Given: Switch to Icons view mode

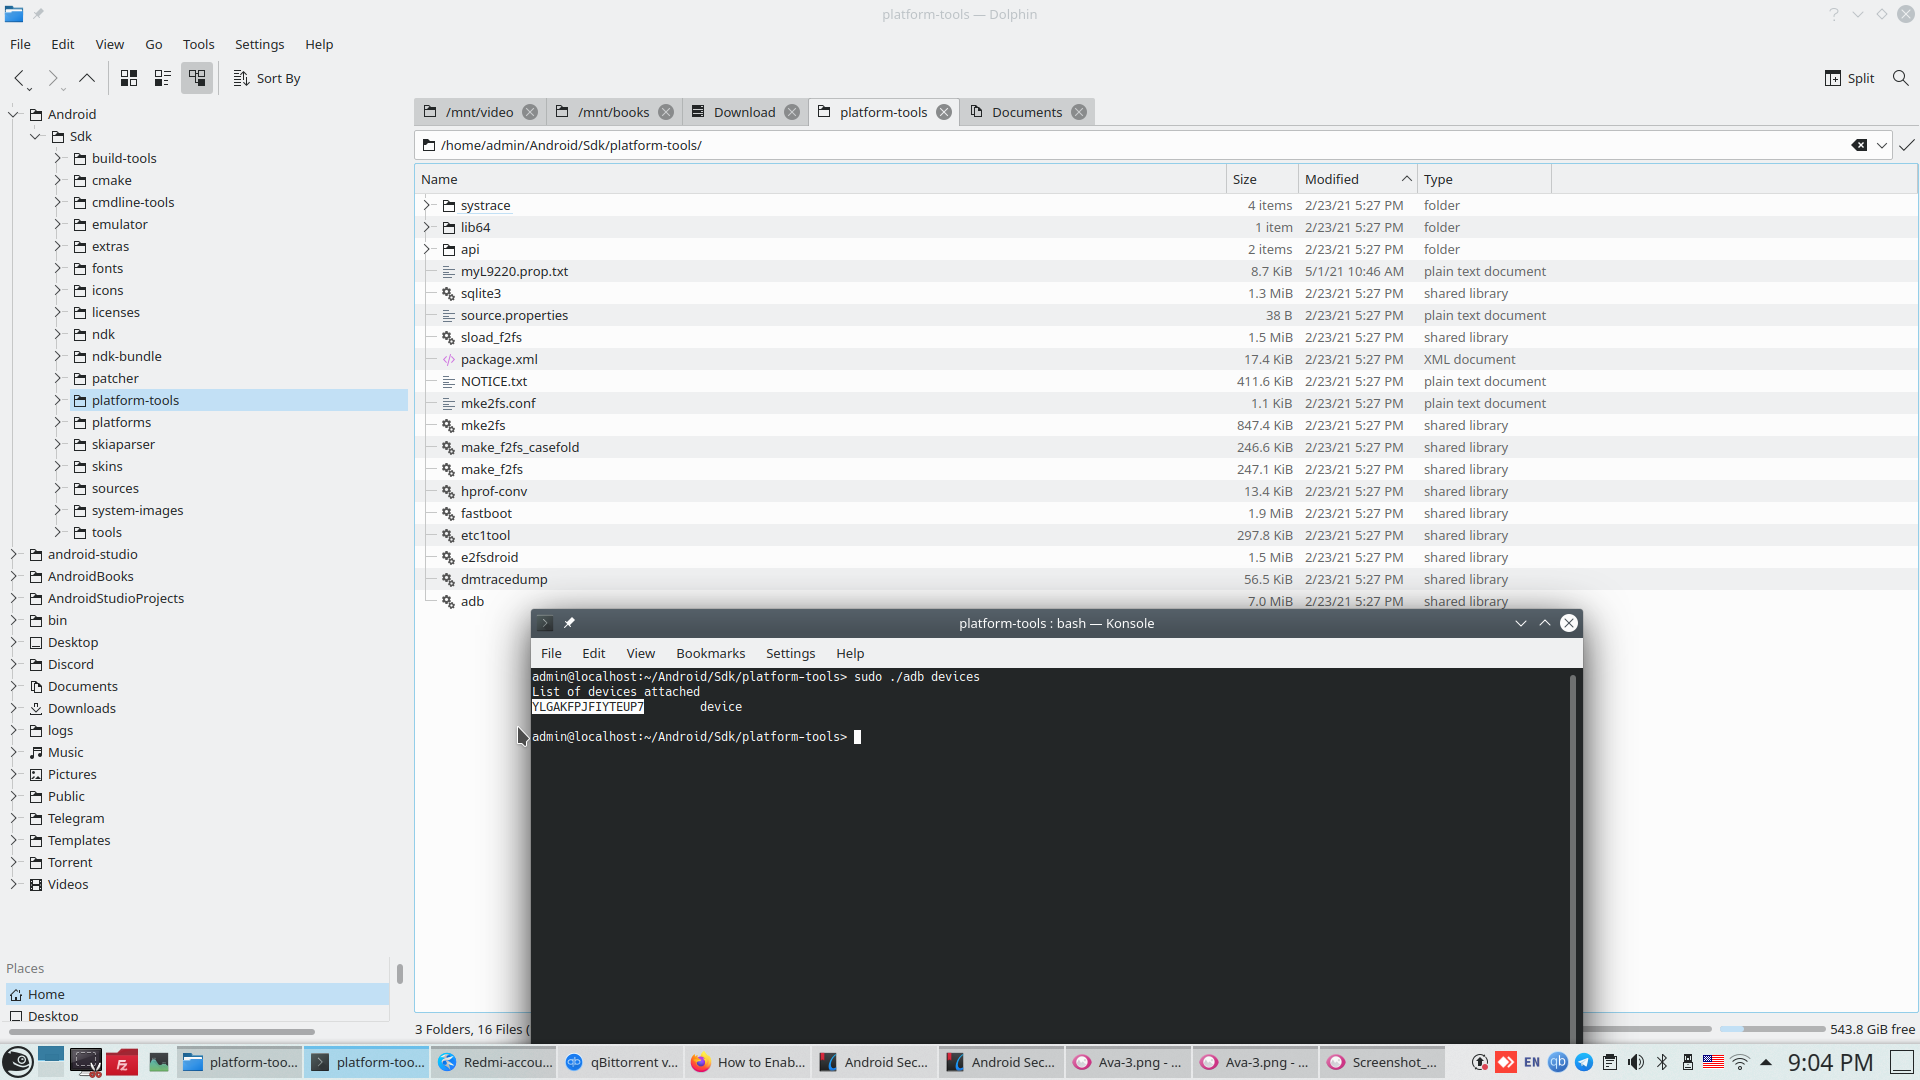Looking at the screenshot, I should pyautogui.click(x=129, y=78).
